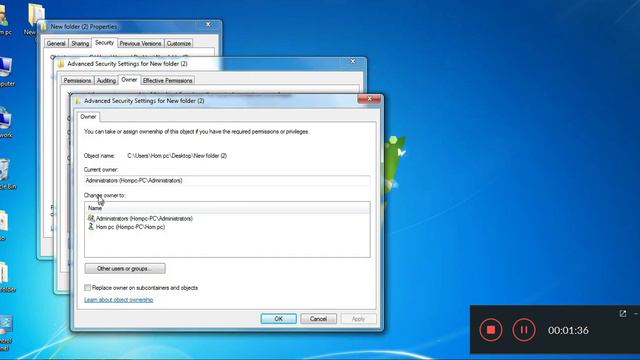Open Owner tab in back Advanced Security window
This screenshot has width=640, height=360.
tap(129, 80)
